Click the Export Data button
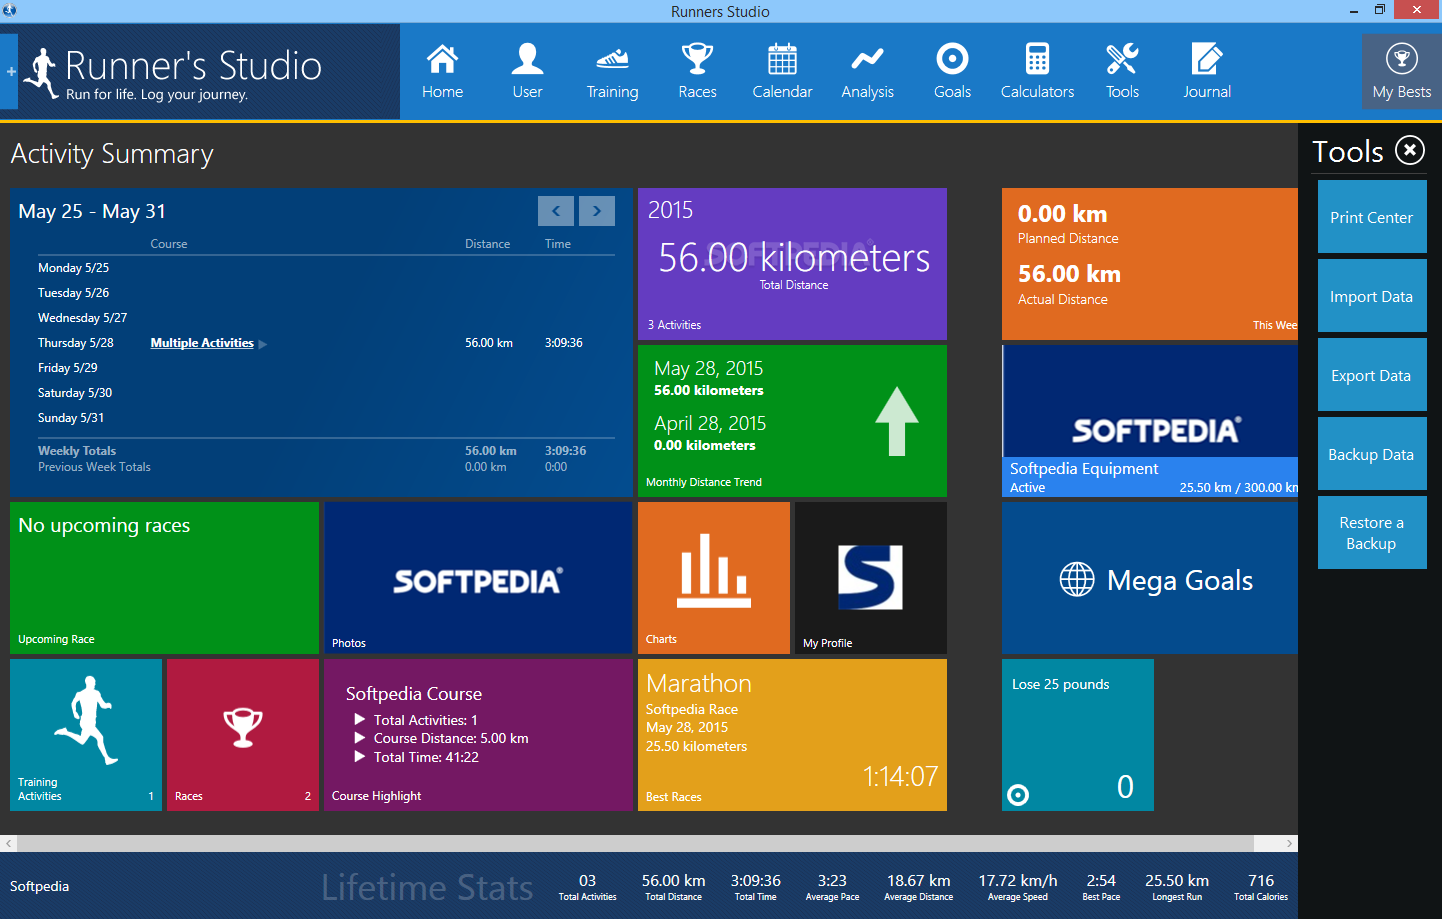The width and height of the screenshot is (1442, 919). pyautogui.click(x=1372, y=375)
